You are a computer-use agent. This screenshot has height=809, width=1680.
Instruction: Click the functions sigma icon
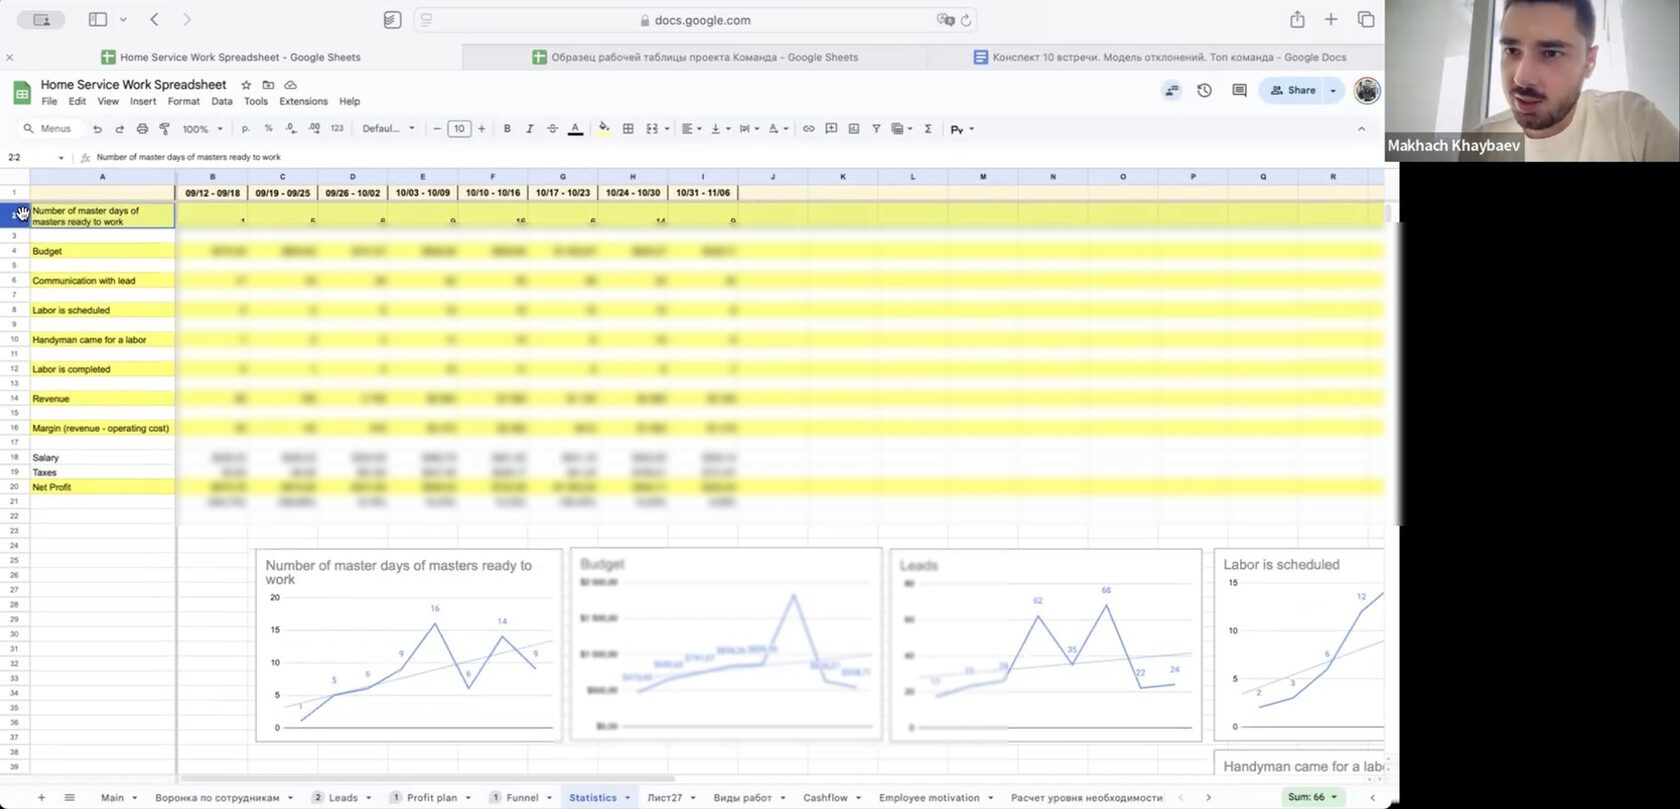pyautogui.click(x=928, y=129)
